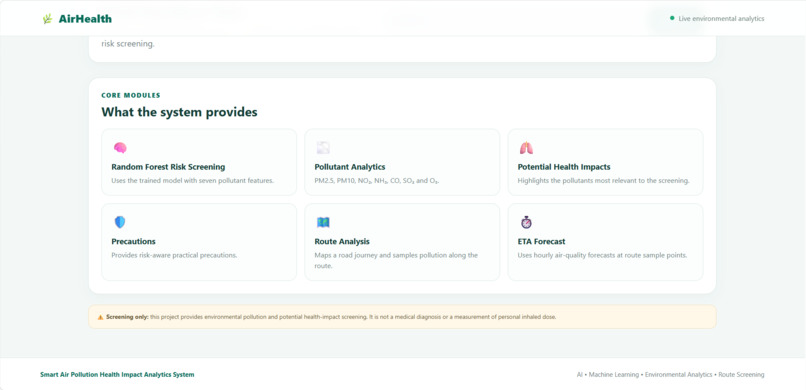
Task: Click "Maps a road journey" description
Action: 396,261
